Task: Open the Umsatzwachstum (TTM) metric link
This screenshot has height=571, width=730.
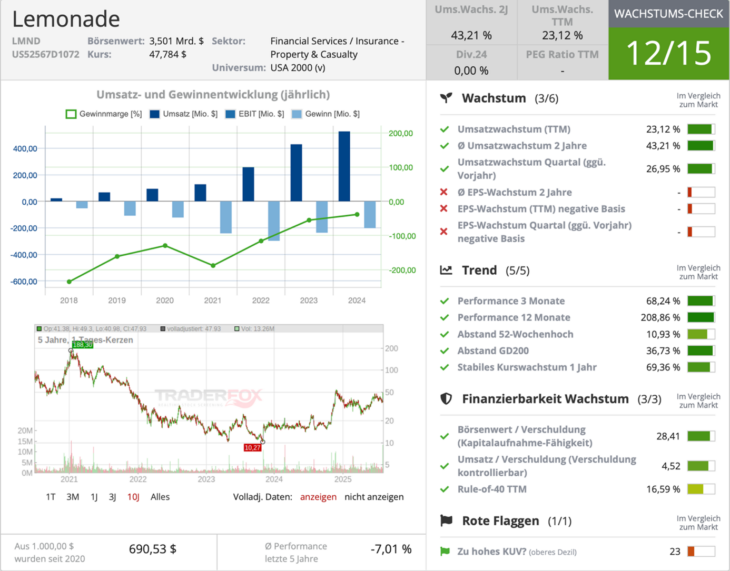Action: tap(514, 129)
